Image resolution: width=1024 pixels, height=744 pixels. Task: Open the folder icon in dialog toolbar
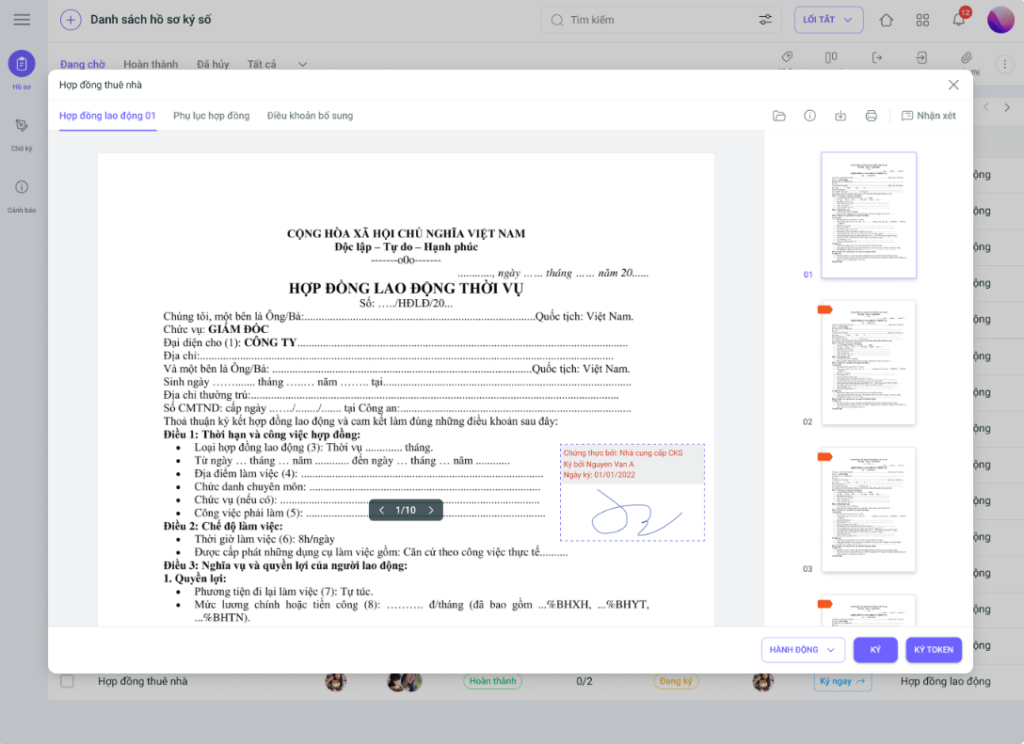coord(779,116)
